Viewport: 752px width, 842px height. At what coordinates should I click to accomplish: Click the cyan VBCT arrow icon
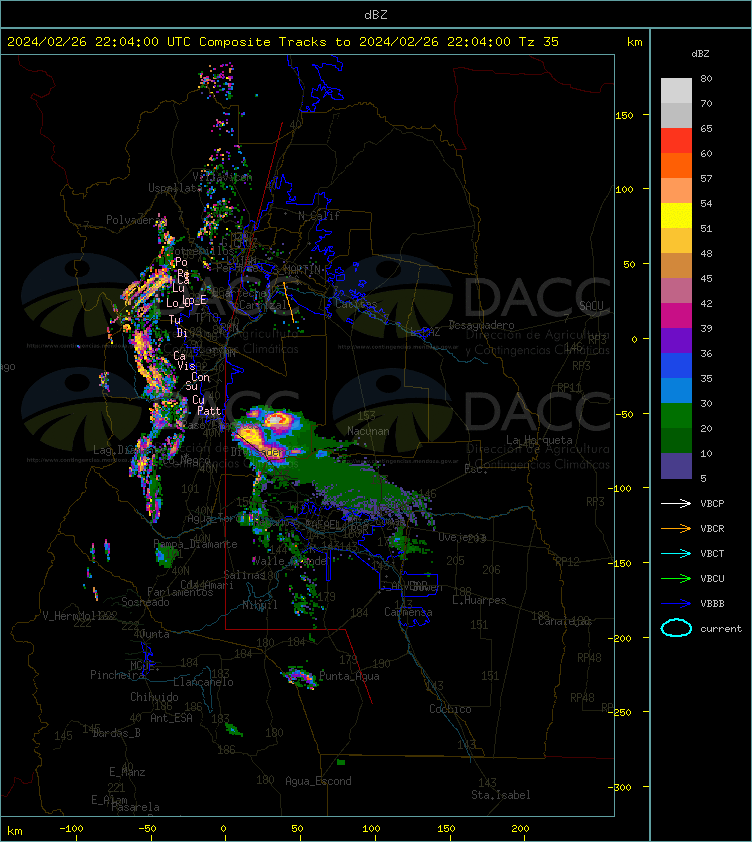pyautogui.click(x=676, y=553)
